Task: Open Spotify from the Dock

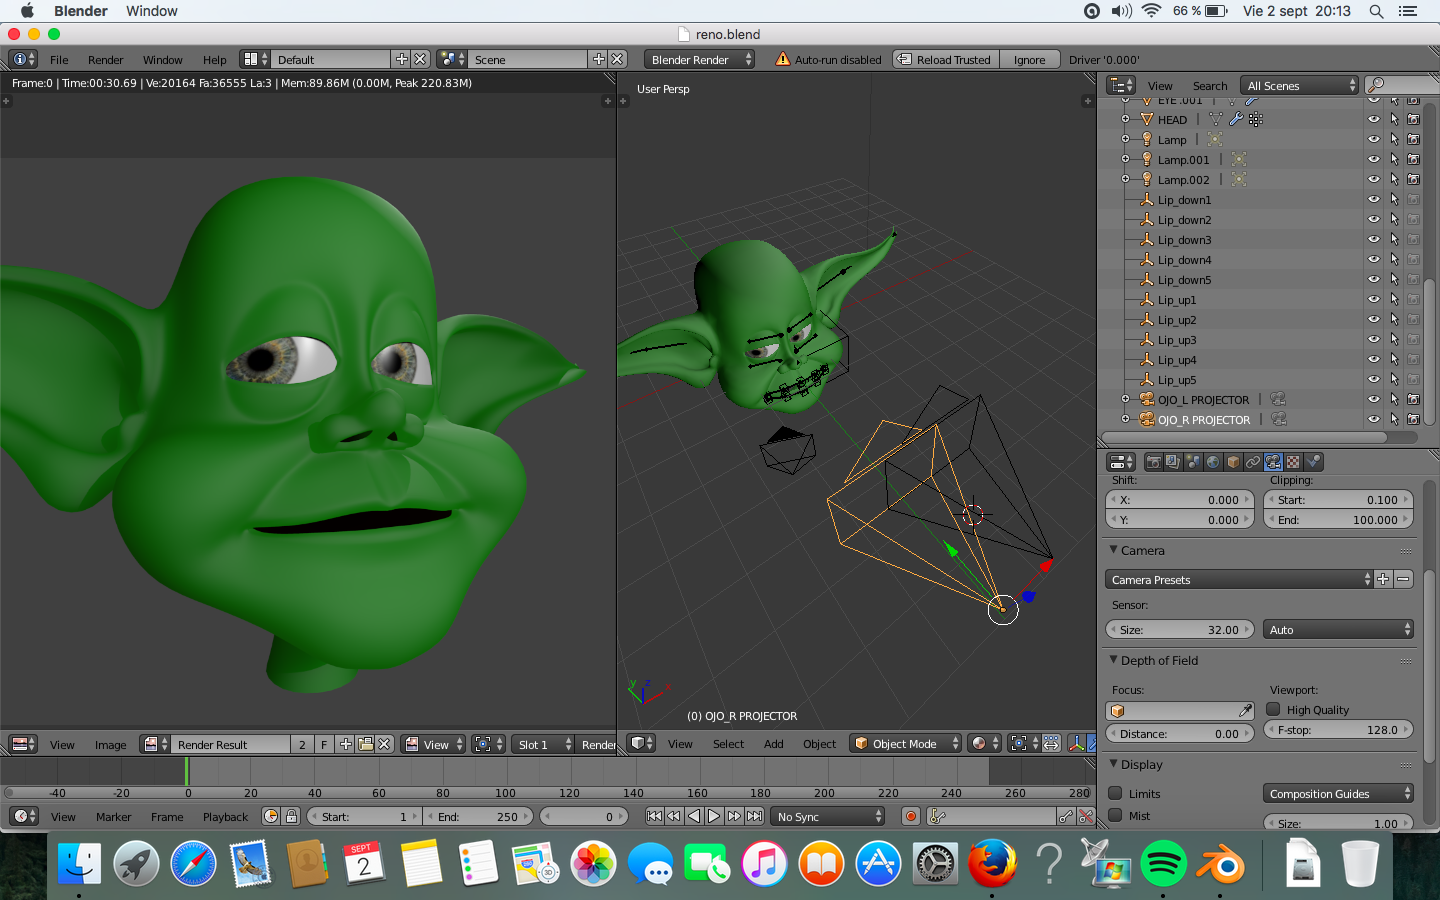Action: click(x=1163, y=863)
